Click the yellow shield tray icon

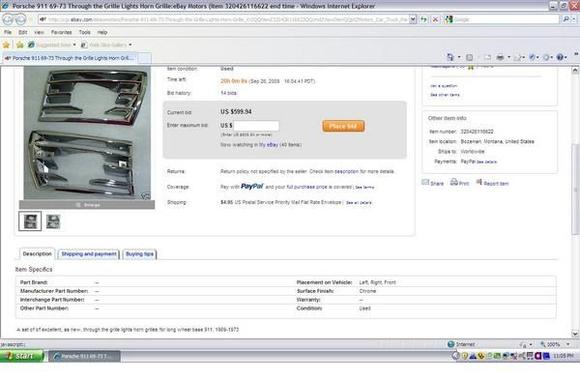pos(465,356)
